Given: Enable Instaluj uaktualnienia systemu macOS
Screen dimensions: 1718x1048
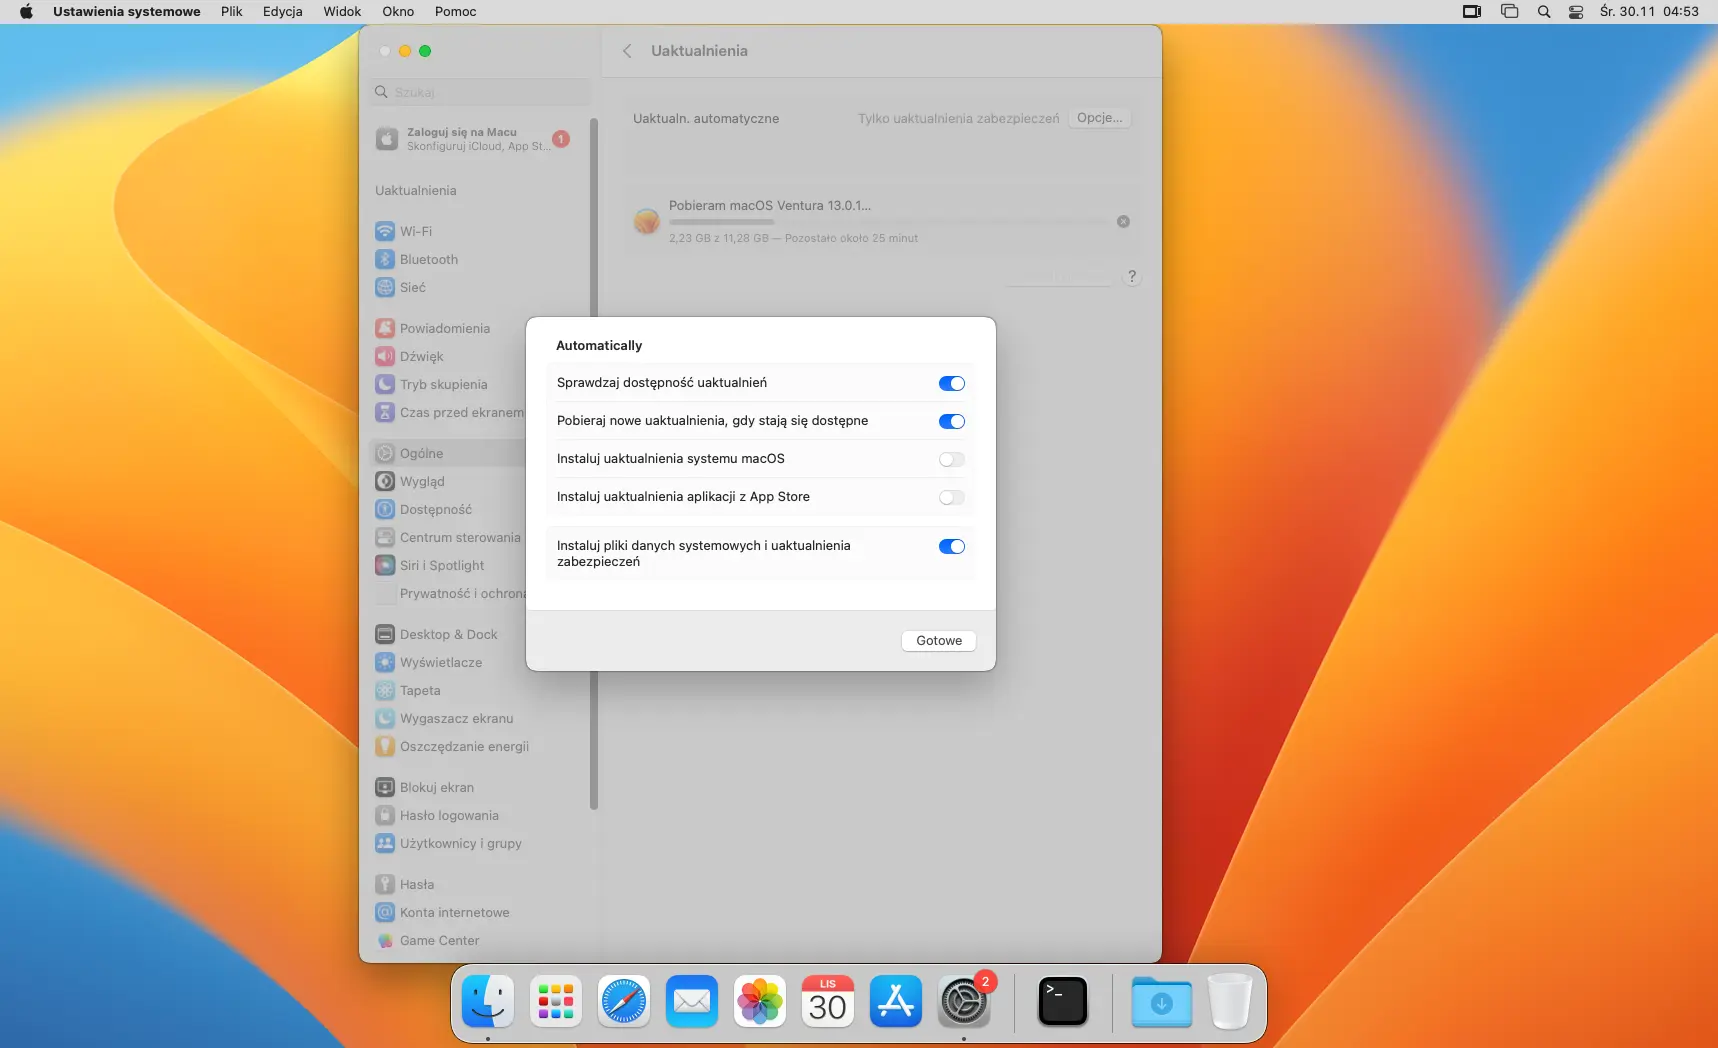Looking at the screenshot, I should point(951,459).
